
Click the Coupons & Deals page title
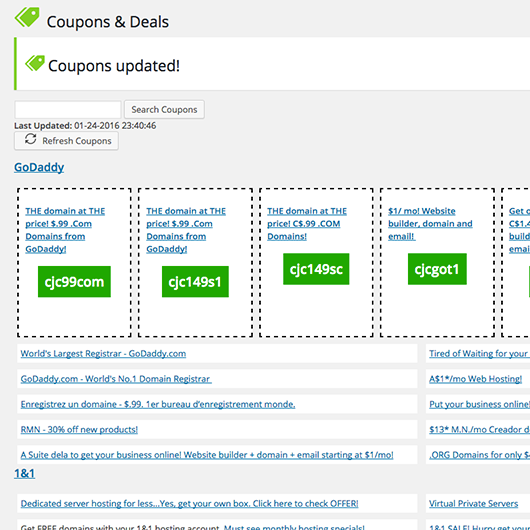[x=108, y=22]
